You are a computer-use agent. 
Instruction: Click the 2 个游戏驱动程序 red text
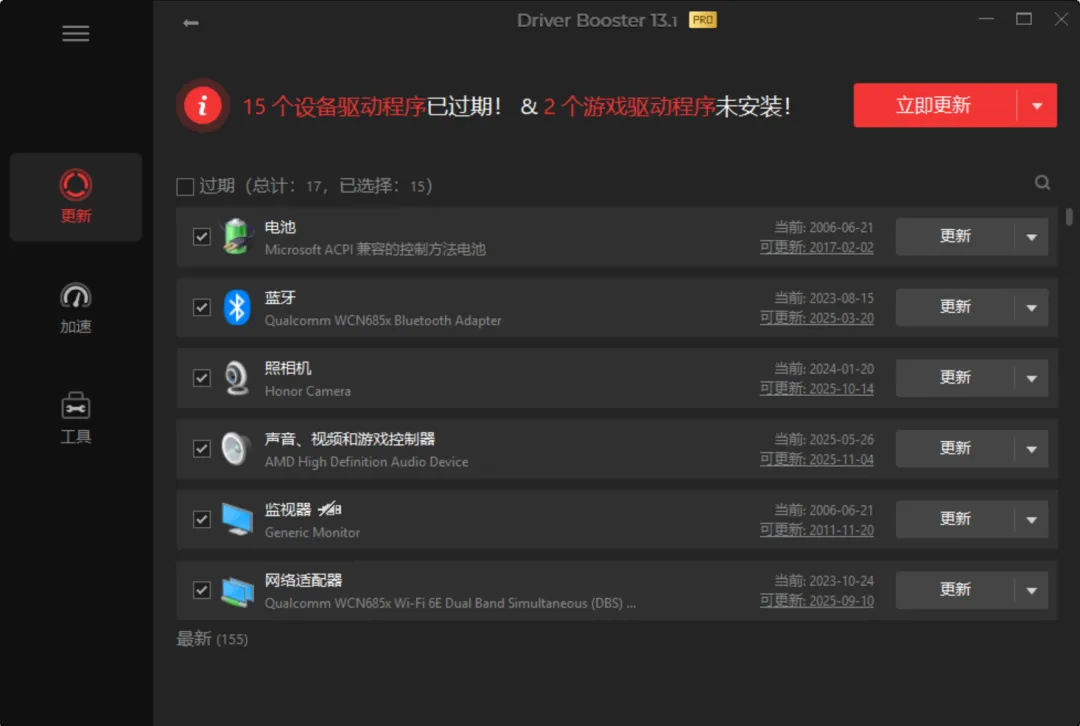tap(629, 106)
